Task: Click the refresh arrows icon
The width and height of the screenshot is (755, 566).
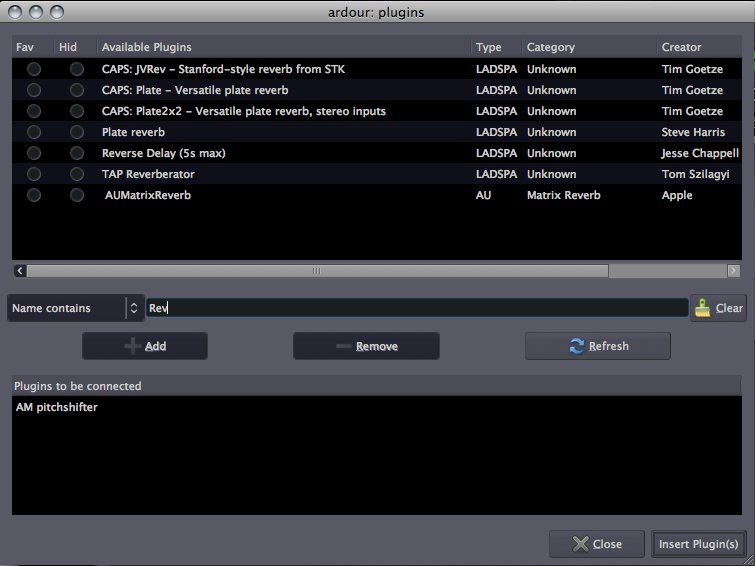Action: (576, 346)
